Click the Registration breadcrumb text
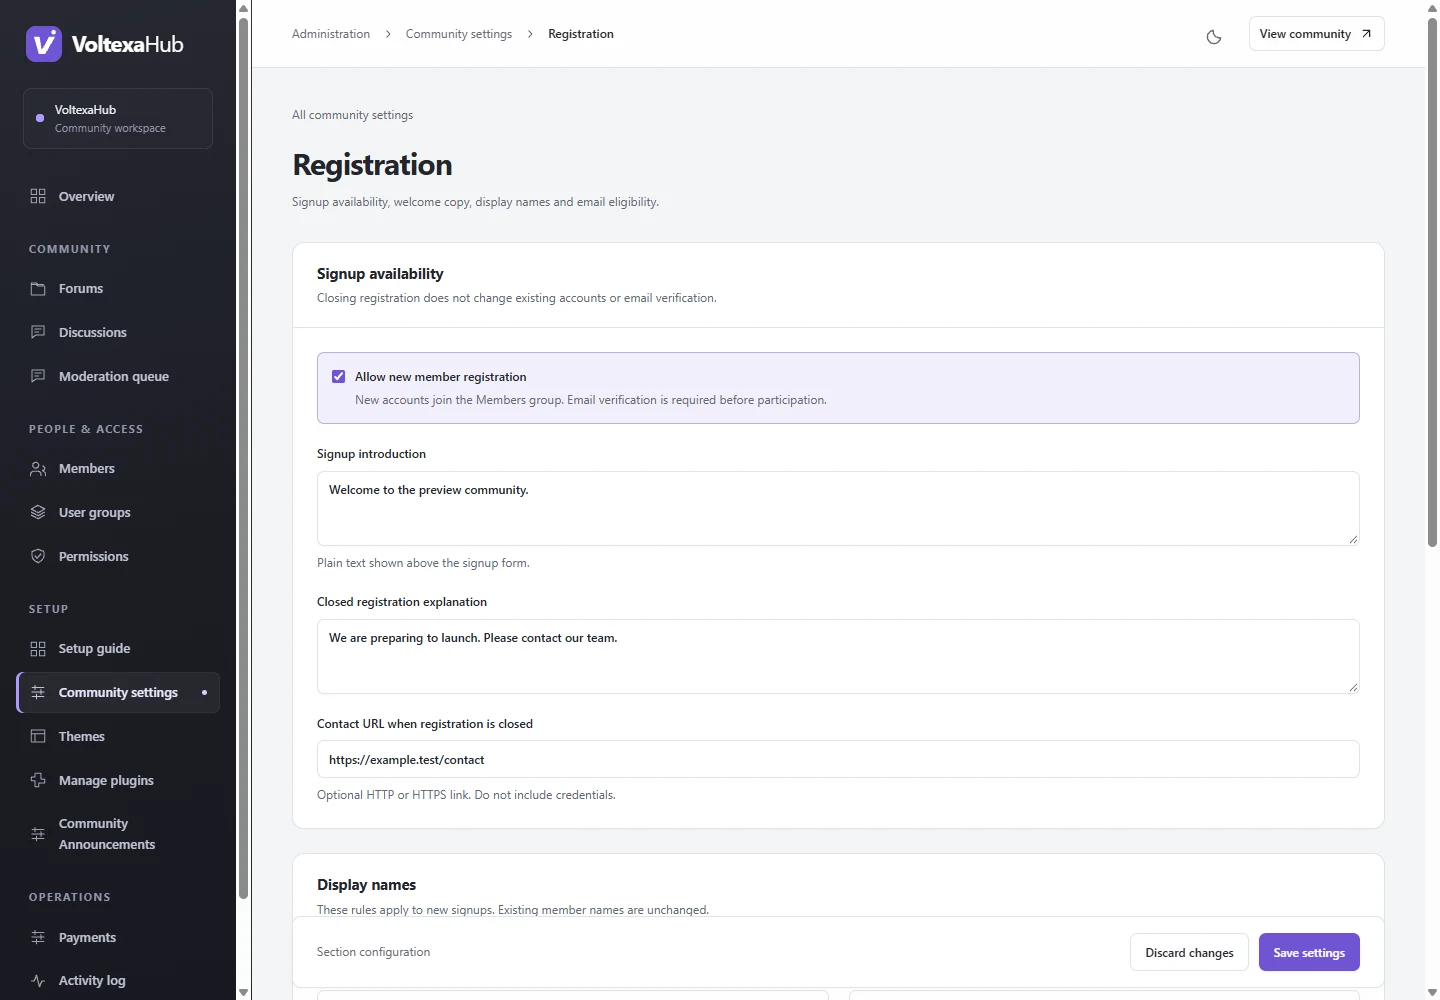The image size is (1440, 1000). (x=581, y=34)
